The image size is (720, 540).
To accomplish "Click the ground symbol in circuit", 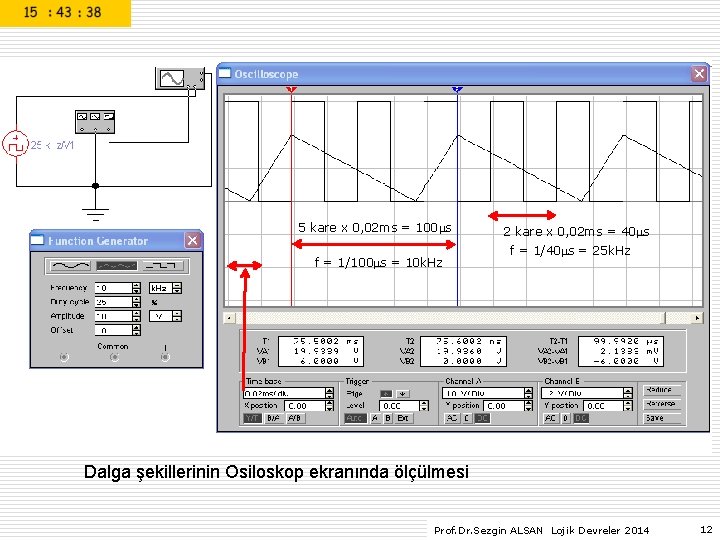I will point(96,214).
